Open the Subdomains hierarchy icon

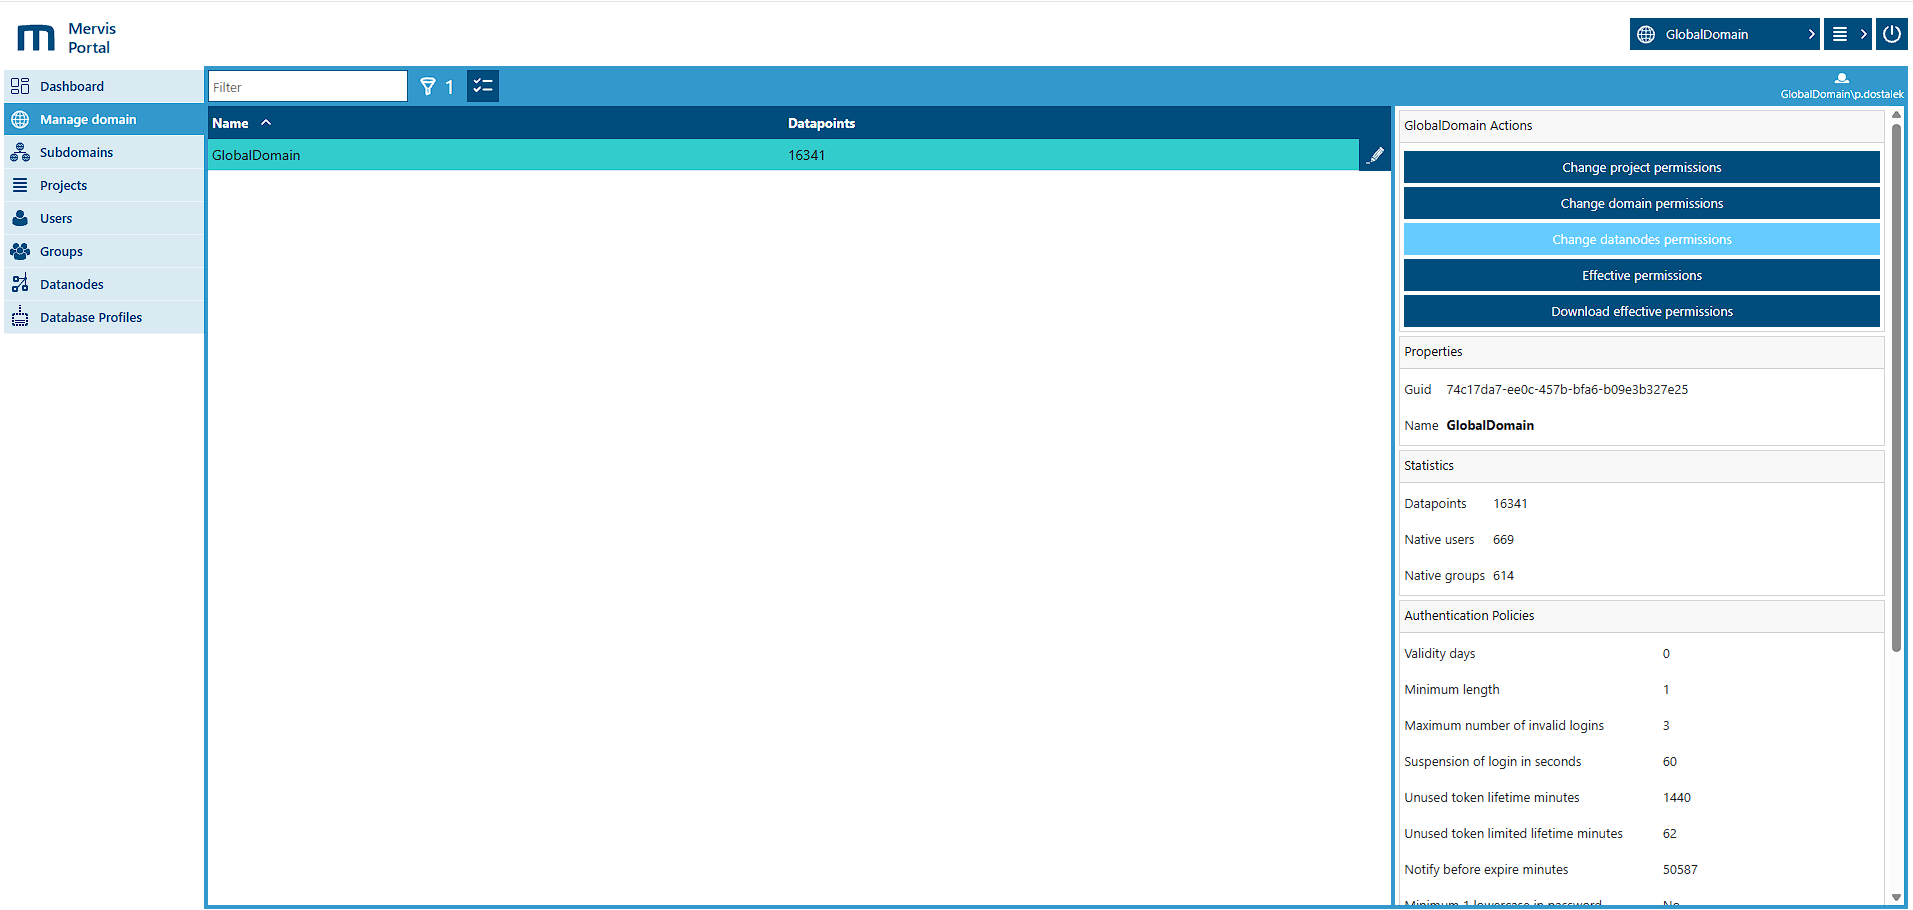(20, 152)
